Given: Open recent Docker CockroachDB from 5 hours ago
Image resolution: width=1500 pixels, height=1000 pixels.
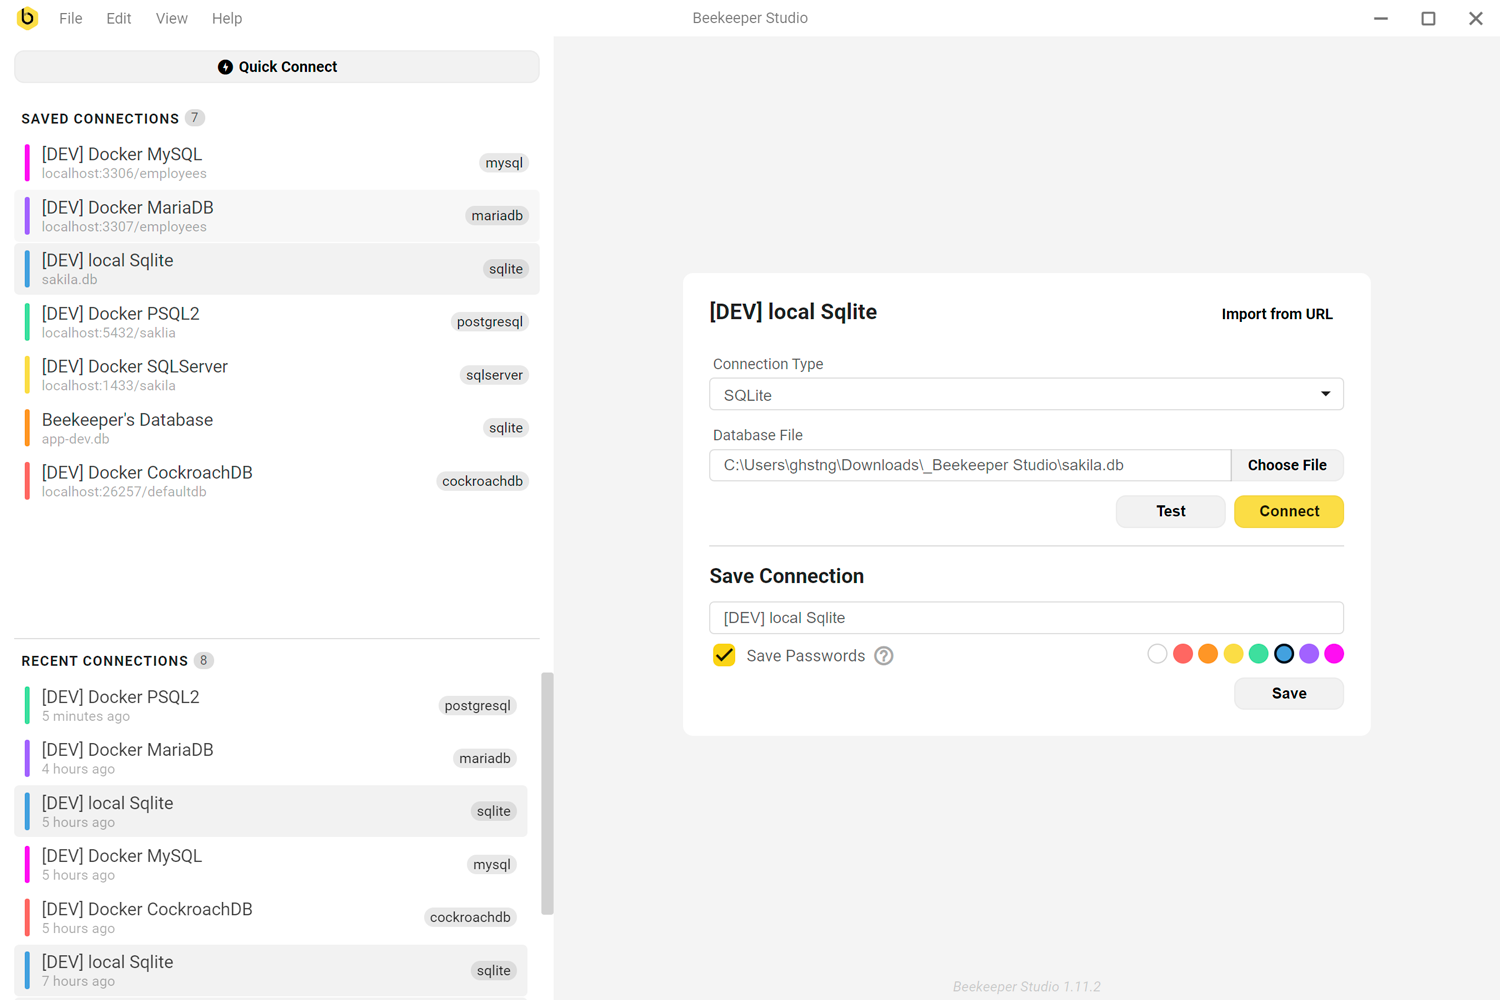Looking at the screenshot, I should pos(271,917).
